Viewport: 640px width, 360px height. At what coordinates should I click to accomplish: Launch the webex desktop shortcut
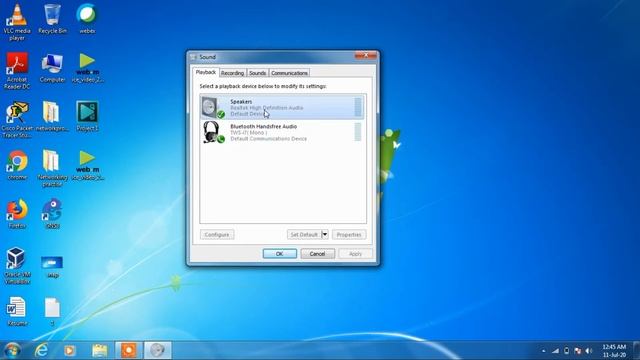[87, 19]
